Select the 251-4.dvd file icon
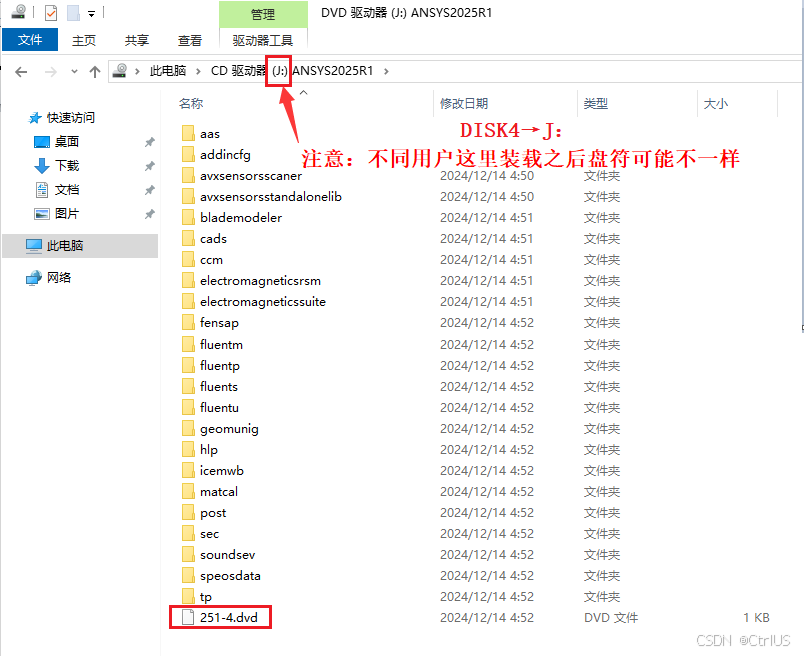Screen dimensions: 804x656 tap(188, 618)
